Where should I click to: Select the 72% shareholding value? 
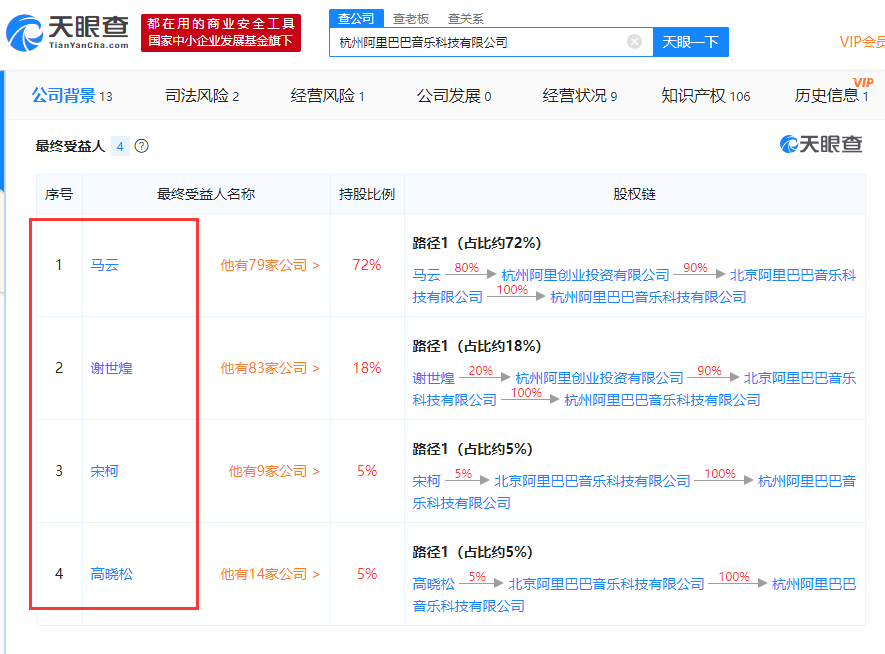pos(367,265)
